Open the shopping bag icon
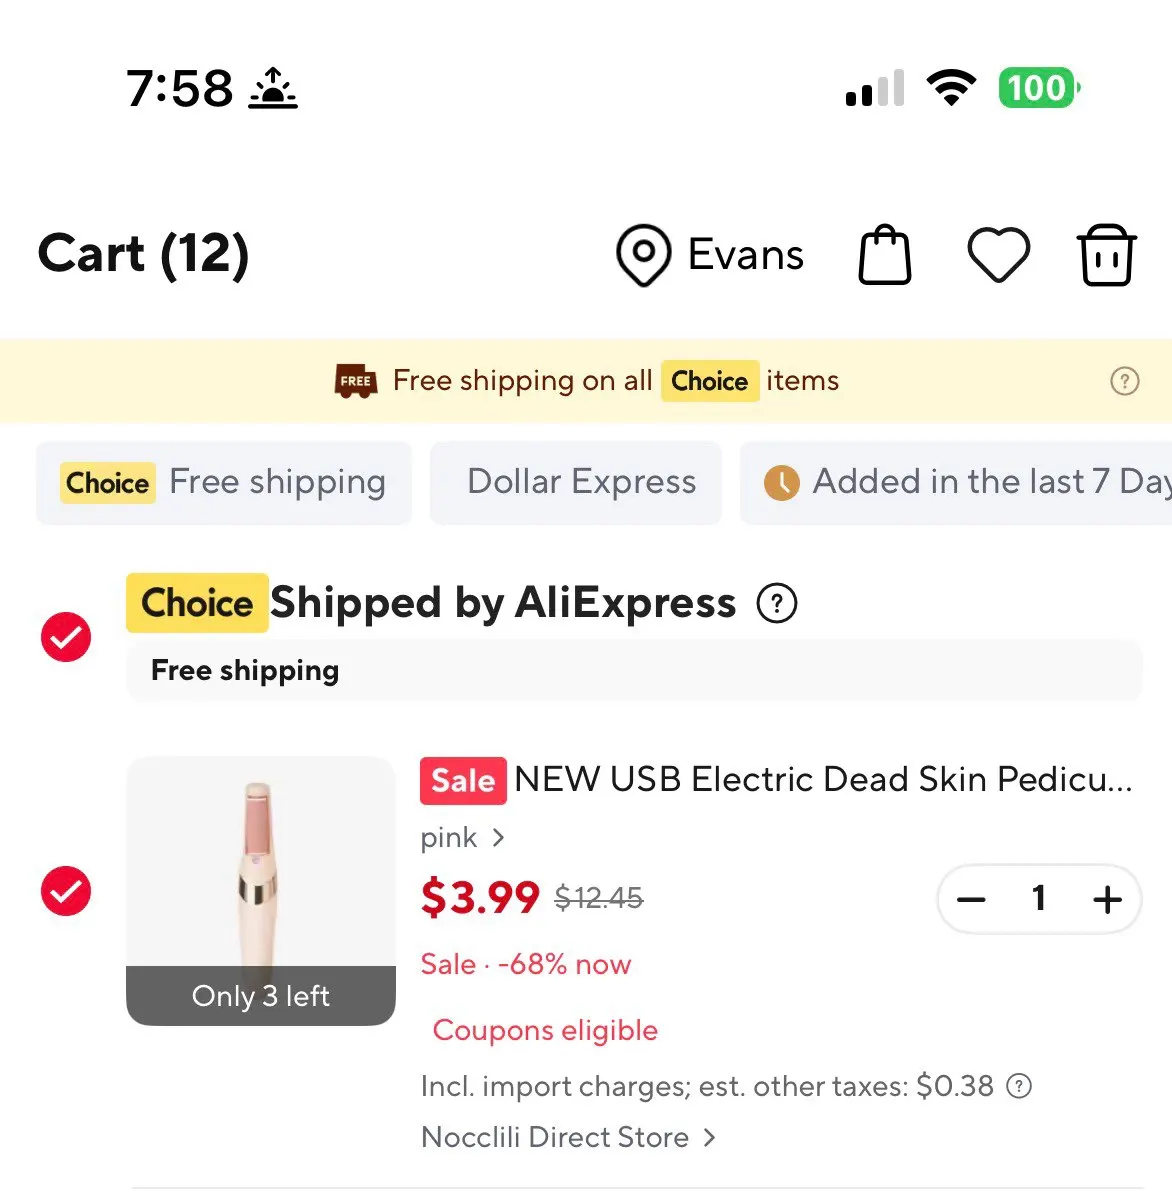 click(885, 255)
